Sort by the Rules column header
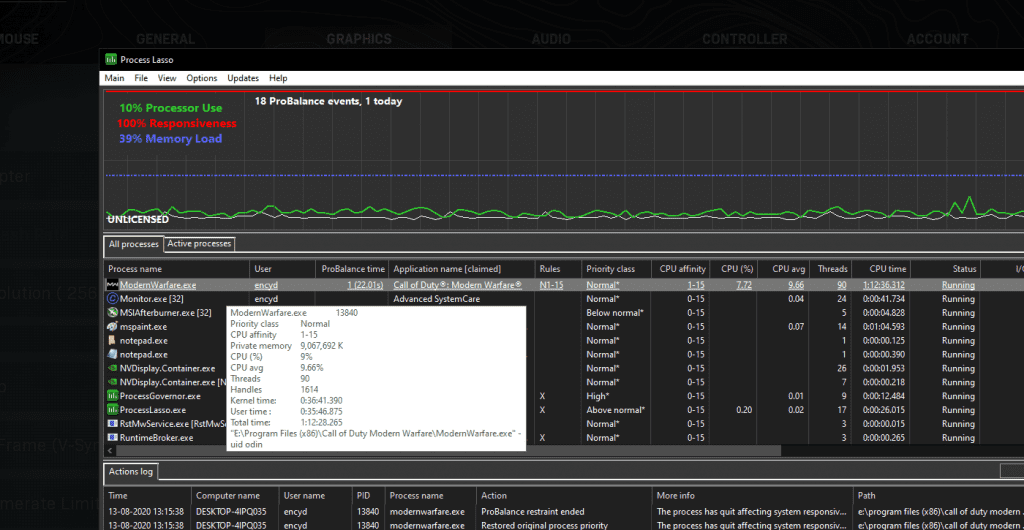Viewport: 1024px width, 530px height. (x=558, y=269)
